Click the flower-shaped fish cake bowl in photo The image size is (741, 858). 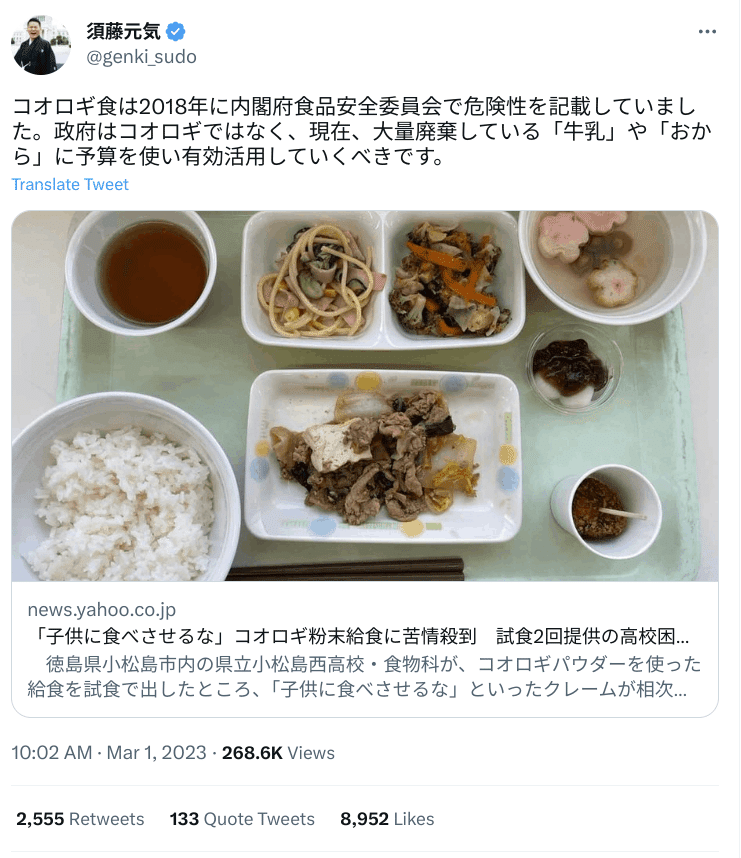coord(613,265)
